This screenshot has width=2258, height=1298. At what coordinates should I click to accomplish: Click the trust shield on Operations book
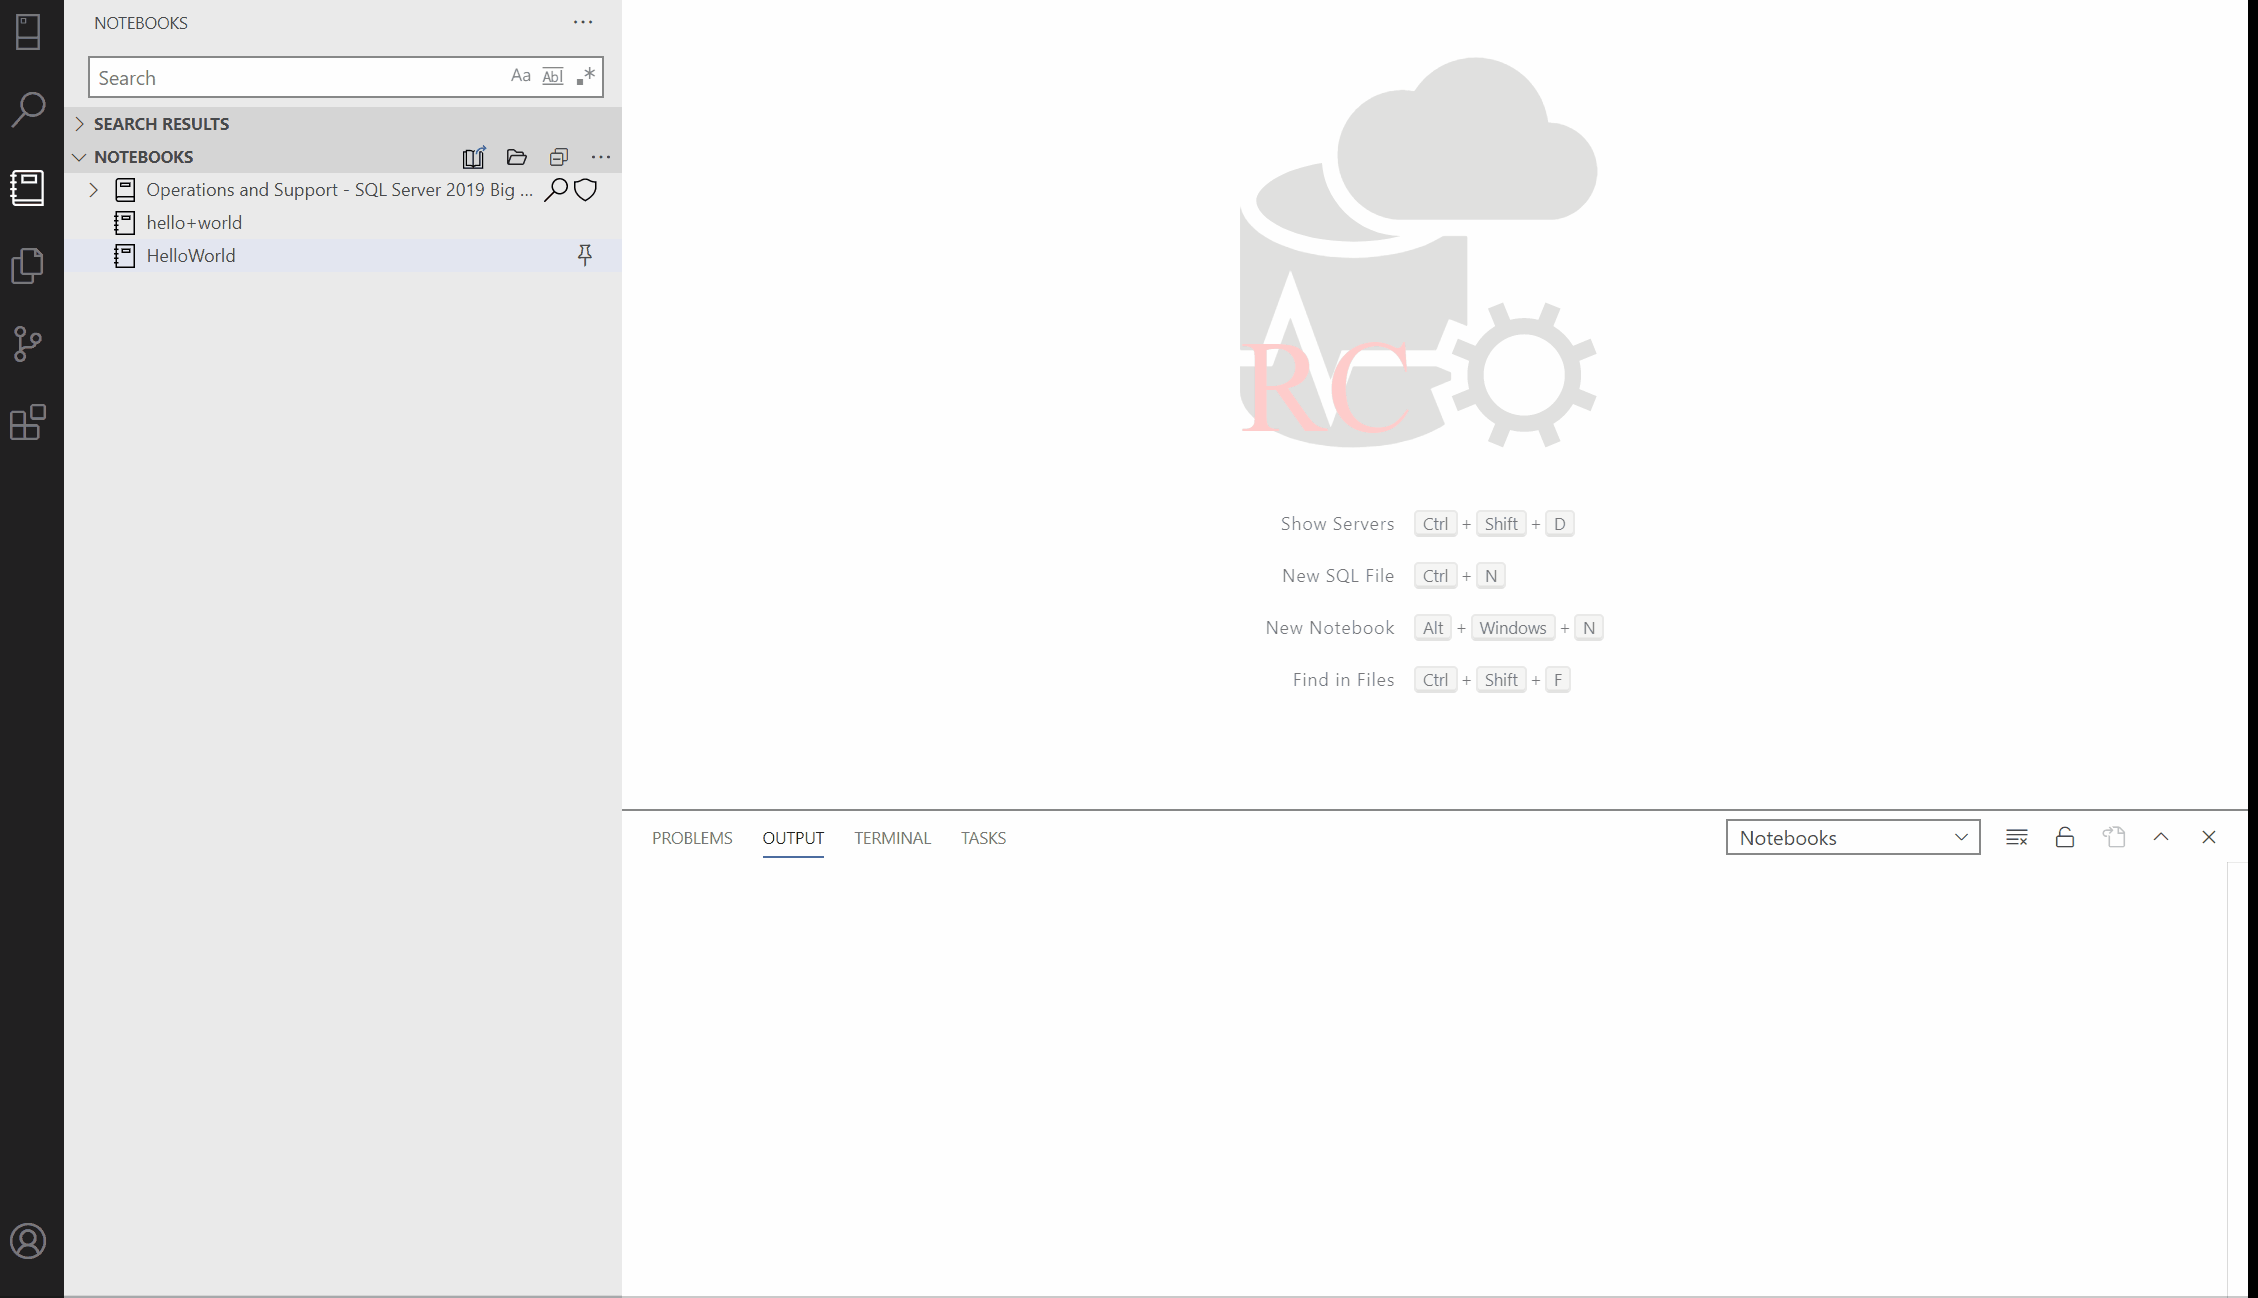click(586, 189)
